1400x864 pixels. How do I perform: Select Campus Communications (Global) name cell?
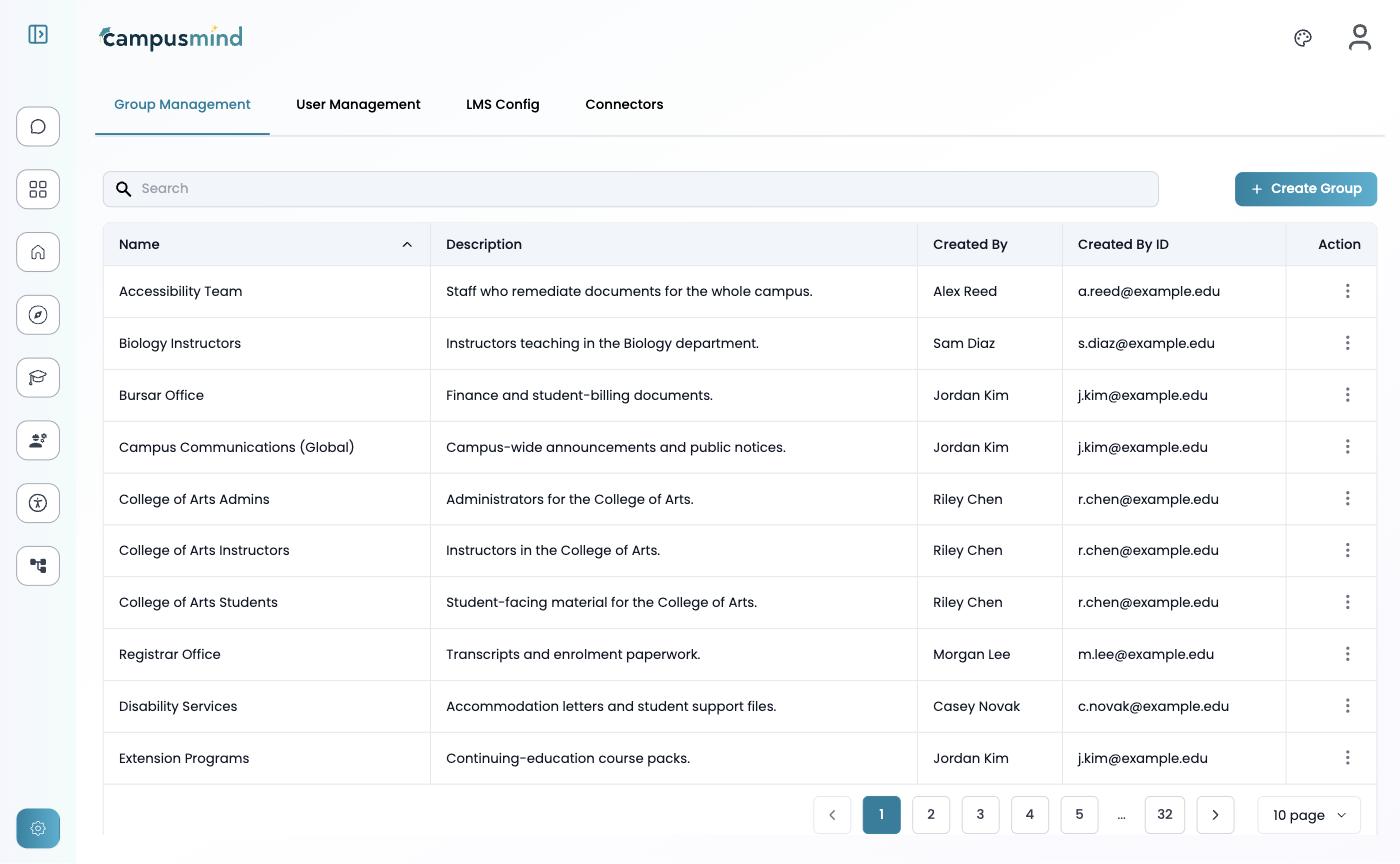pyautogui.click(x=267, y=447)
